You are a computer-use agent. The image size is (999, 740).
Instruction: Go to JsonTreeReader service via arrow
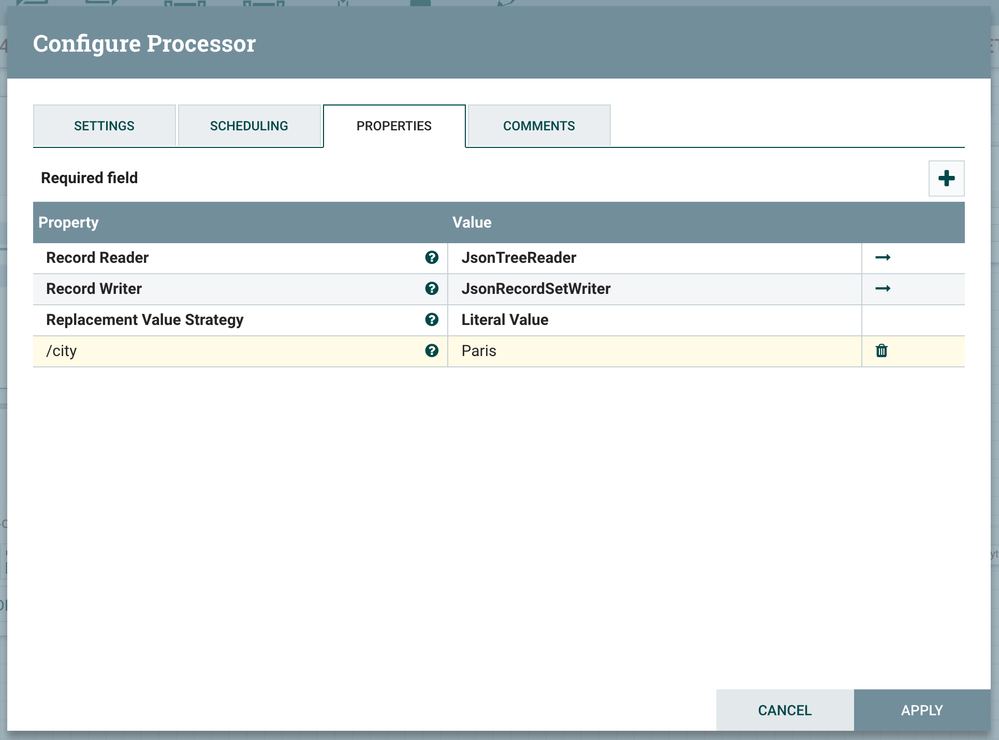click(882, 258)
